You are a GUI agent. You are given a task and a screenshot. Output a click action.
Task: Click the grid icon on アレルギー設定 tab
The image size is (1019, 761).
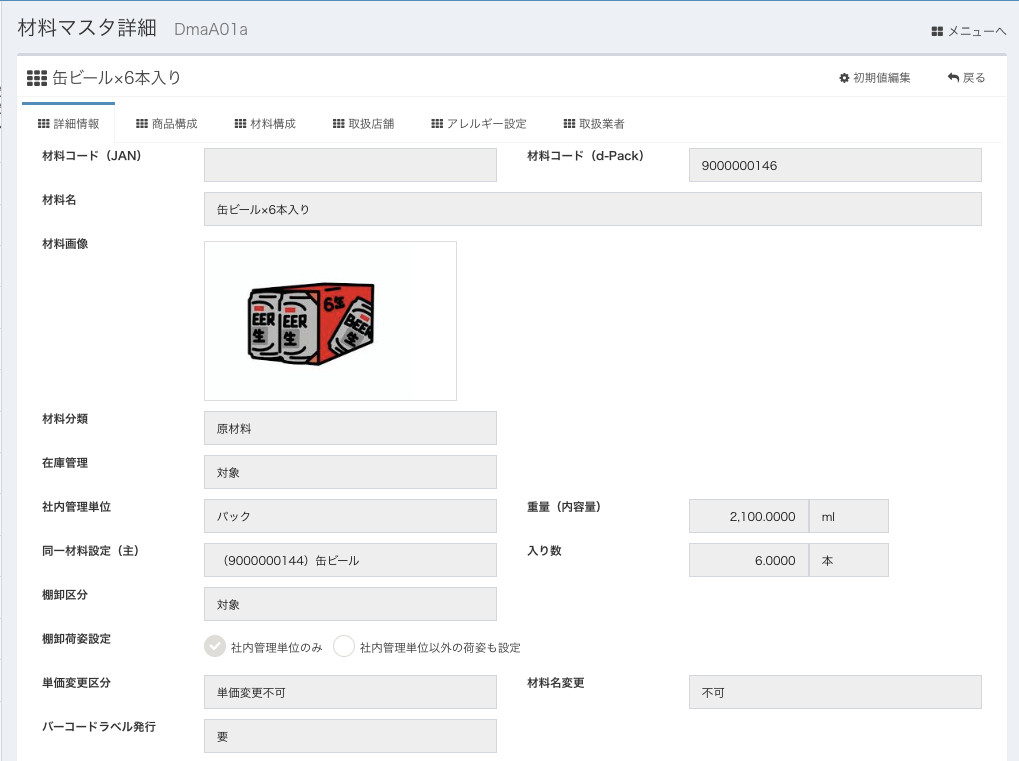pyautogui.click(x=437, y=124)
